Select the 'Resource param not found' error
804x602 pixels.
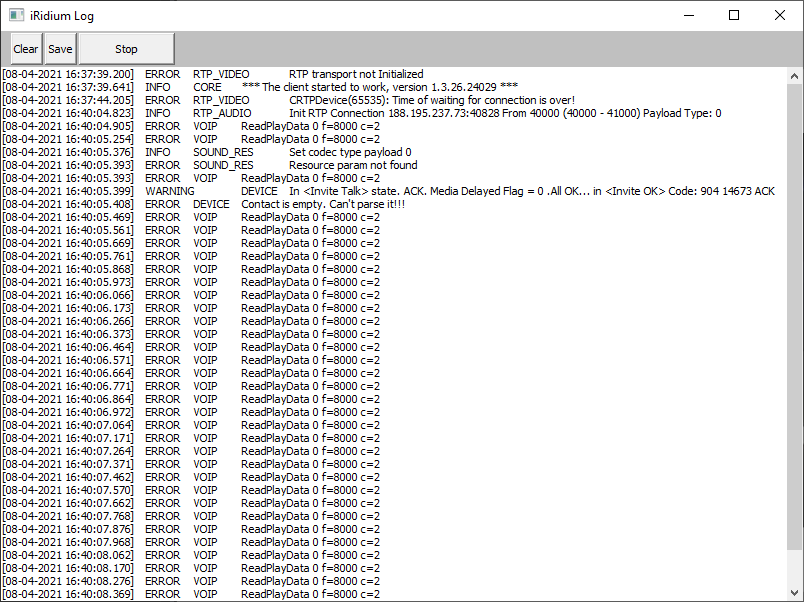[x=353, y=165]
